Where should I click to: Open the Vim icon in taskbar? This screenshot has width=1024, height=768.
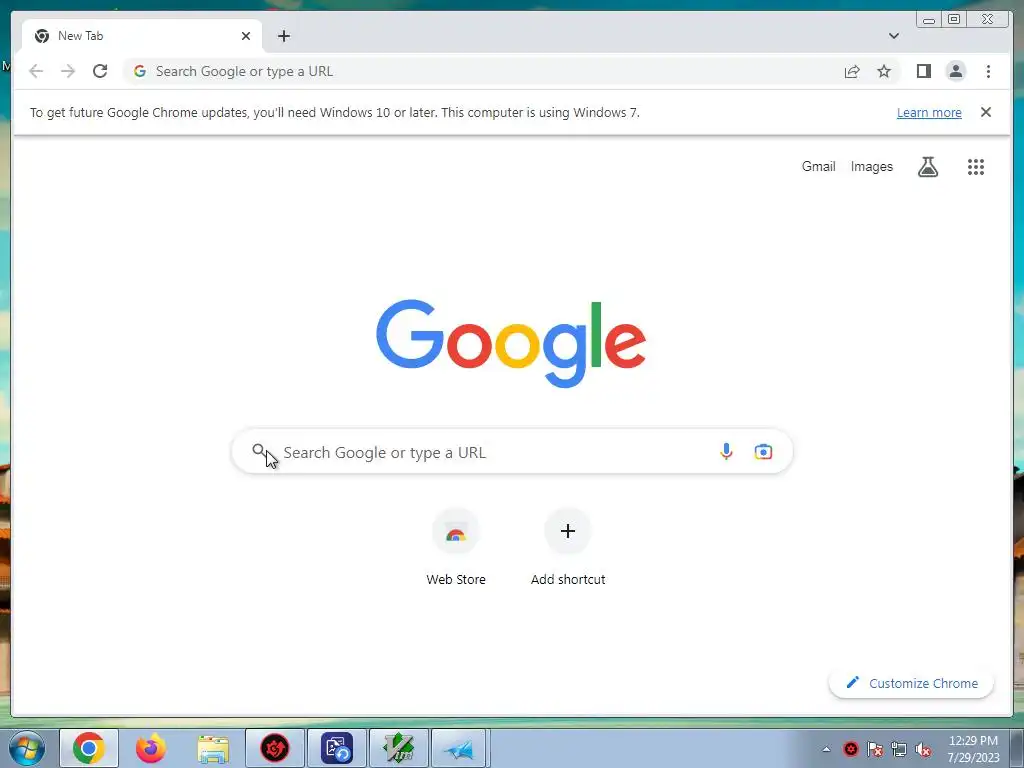tap(399, 748)
